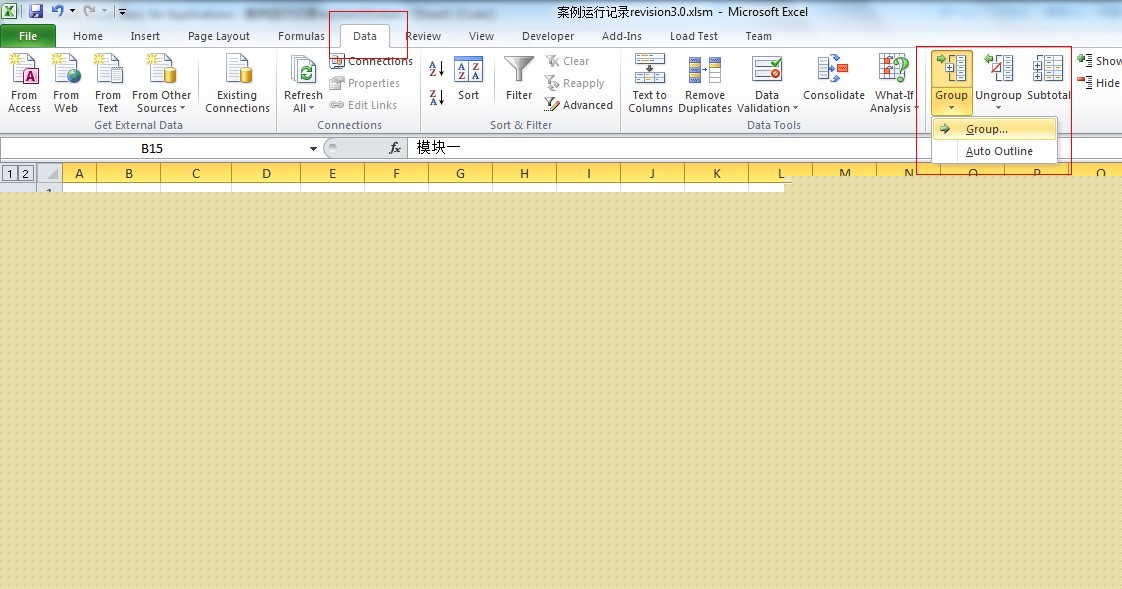The image size is (1122, 589).
Task: Import data From Web
Action: tap(66, 83)
